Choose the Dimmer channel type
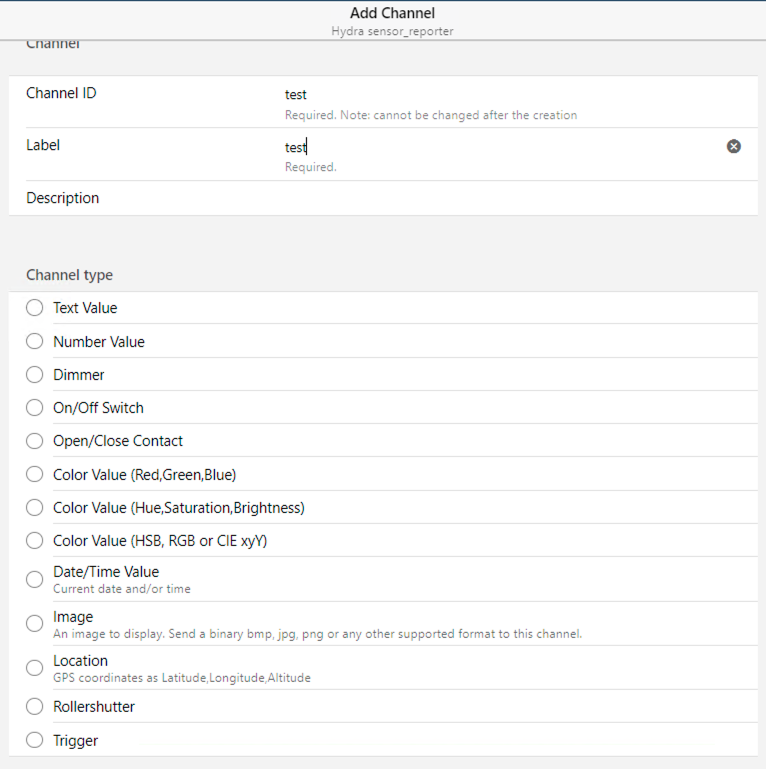The height and width of the screenshot is (769, 766). [35, 374]
